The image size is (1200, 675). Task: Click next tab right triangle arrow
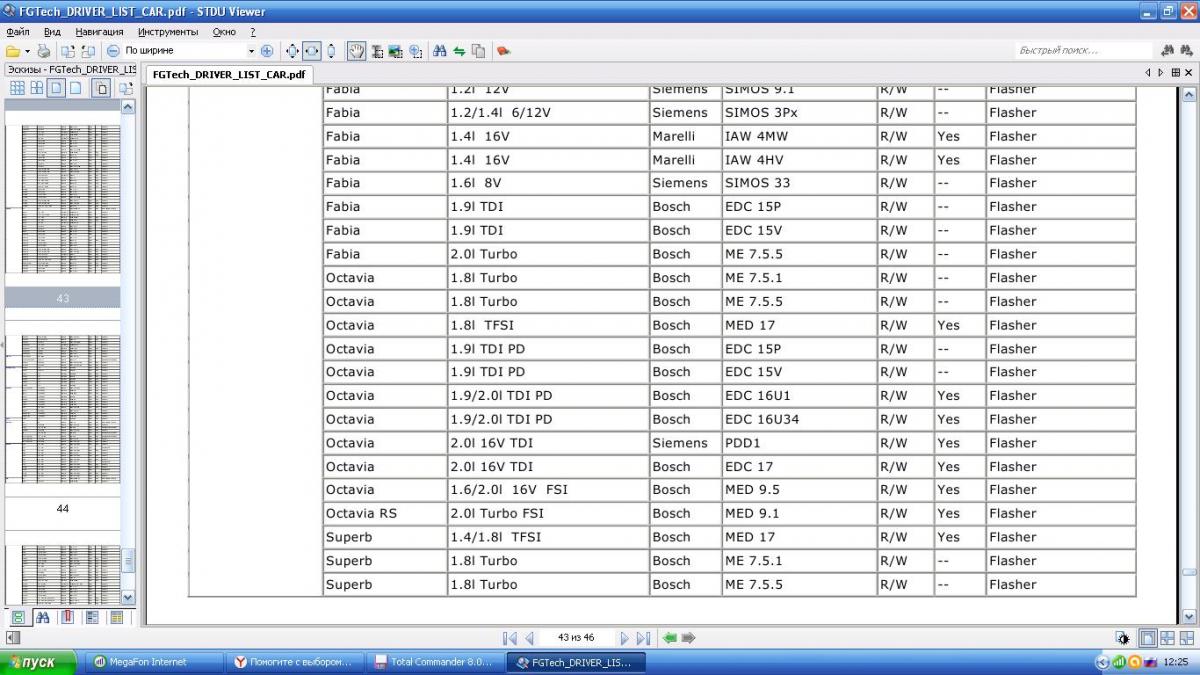click(1161, 72)
